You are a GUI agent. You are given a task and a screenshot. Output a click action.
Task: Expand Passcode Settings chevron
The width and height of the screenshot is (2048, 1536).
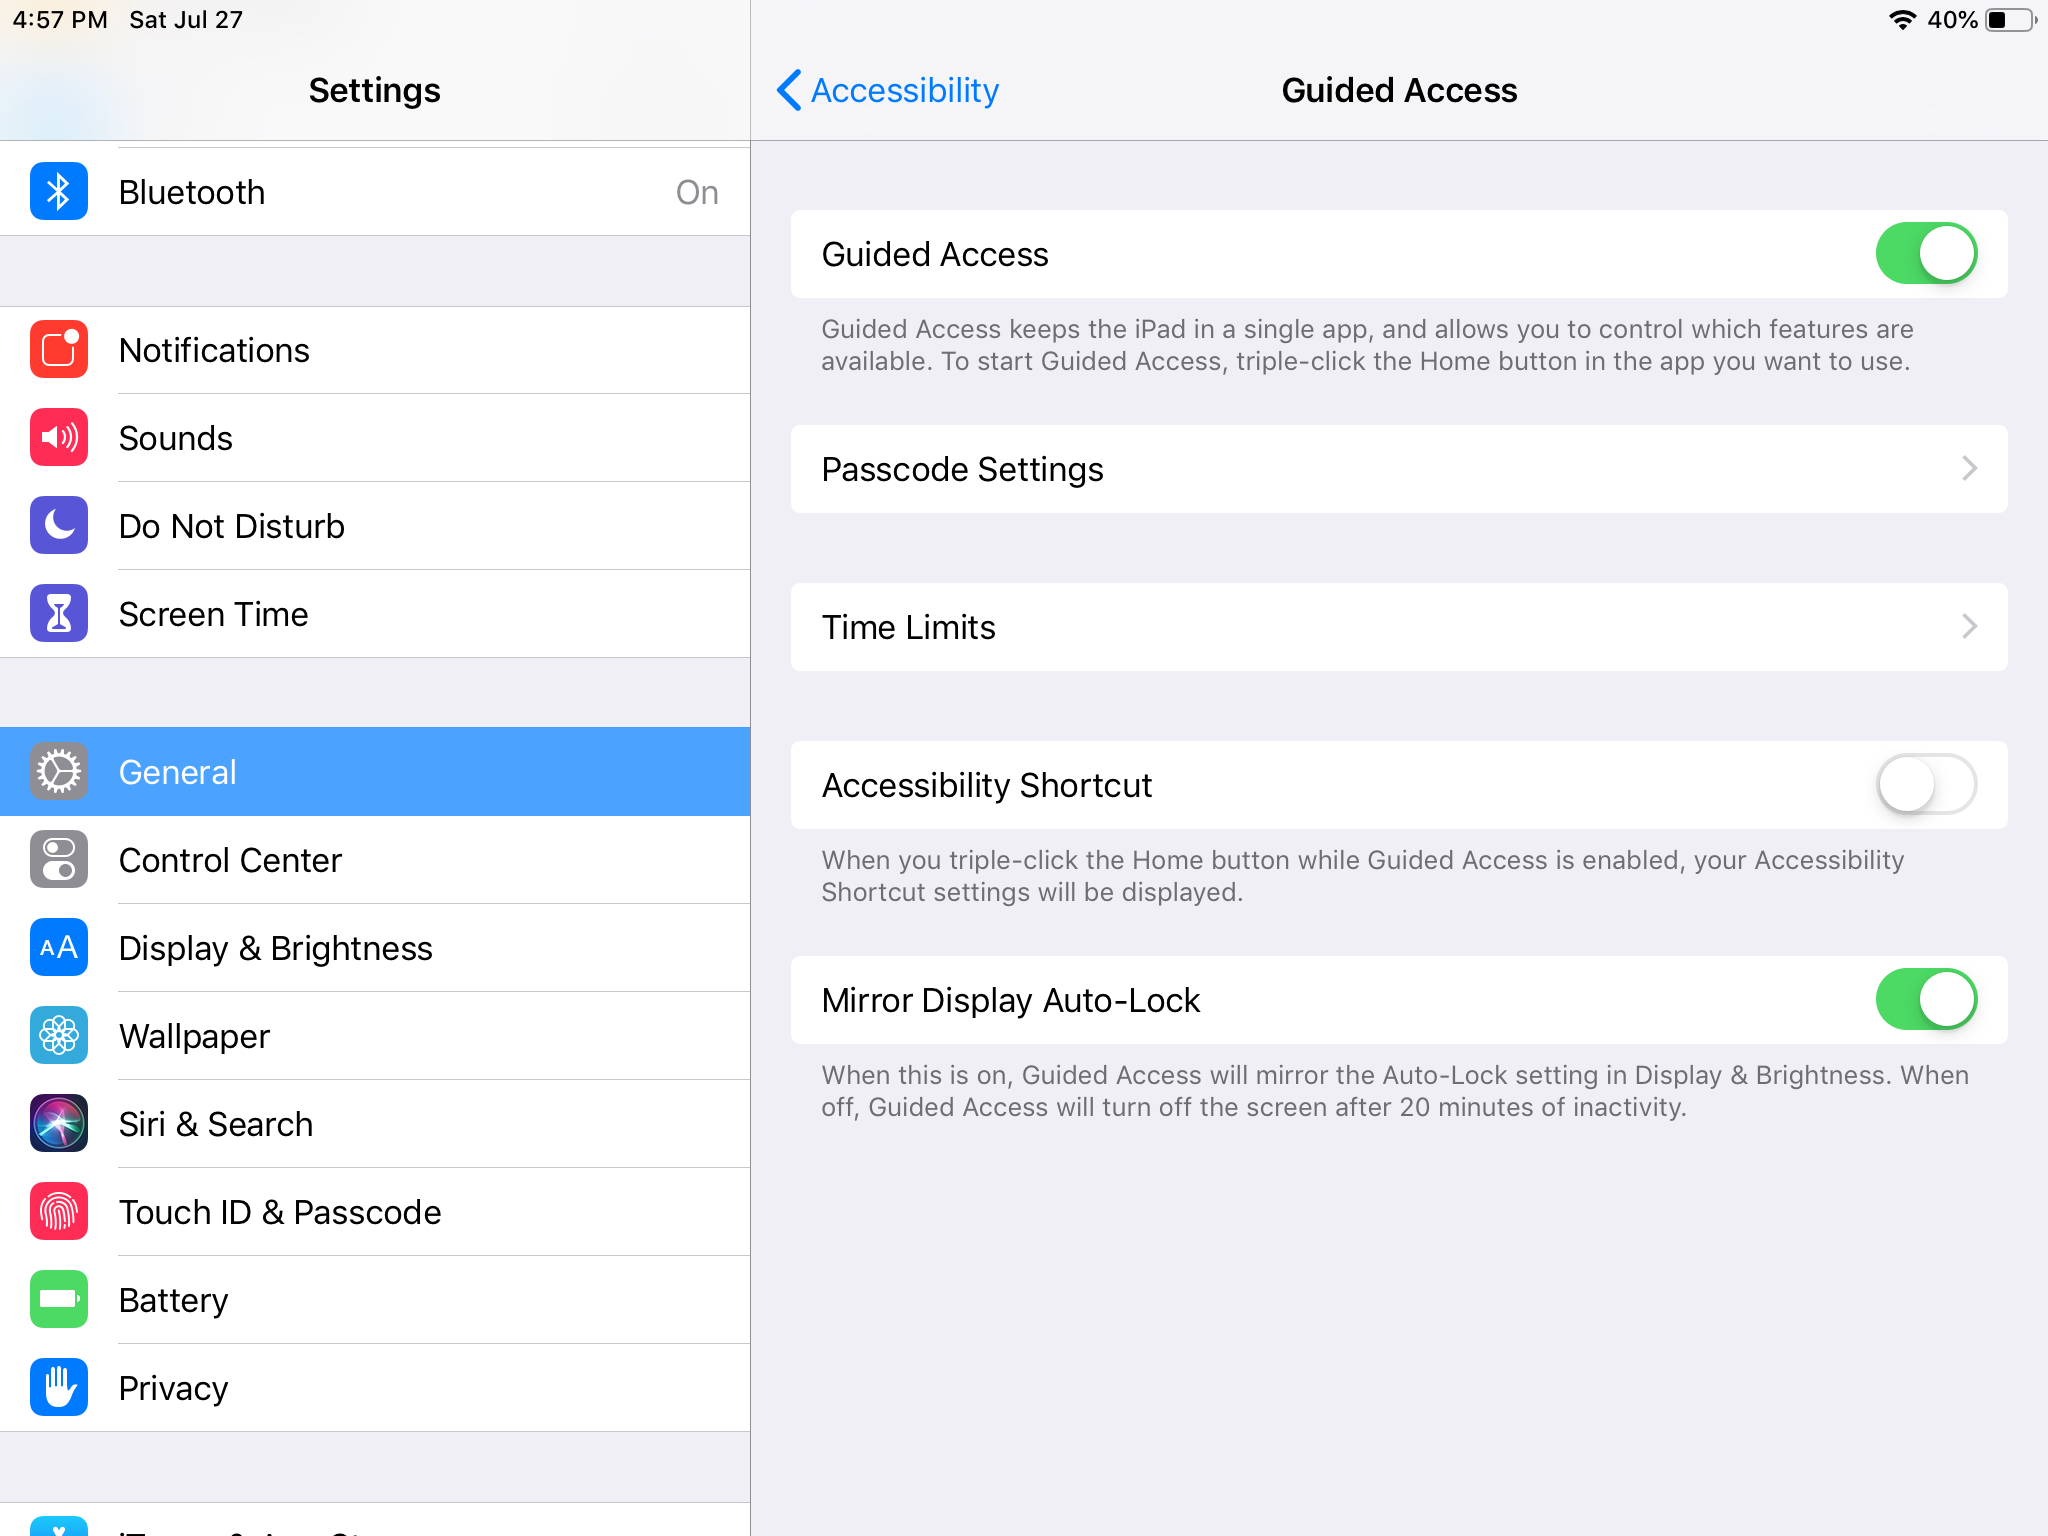pos(1969,469)
